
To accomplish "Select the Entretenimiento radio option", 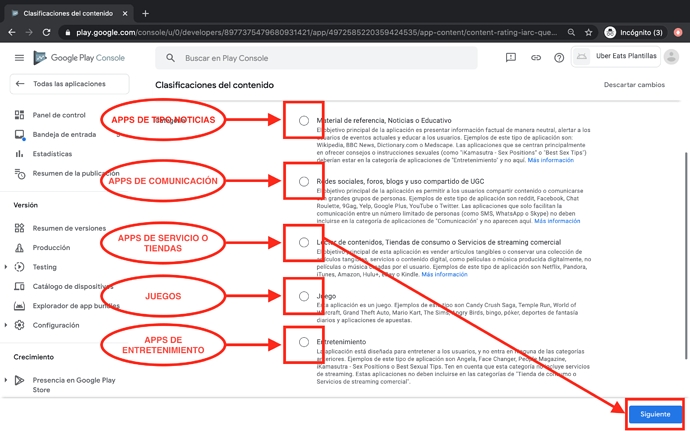I will (x=303, y=342).
